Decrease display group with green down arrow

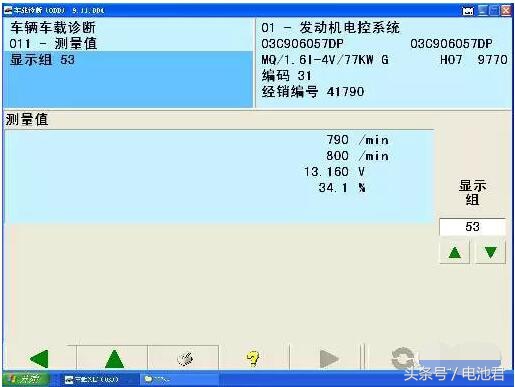(x=491, y=252)
